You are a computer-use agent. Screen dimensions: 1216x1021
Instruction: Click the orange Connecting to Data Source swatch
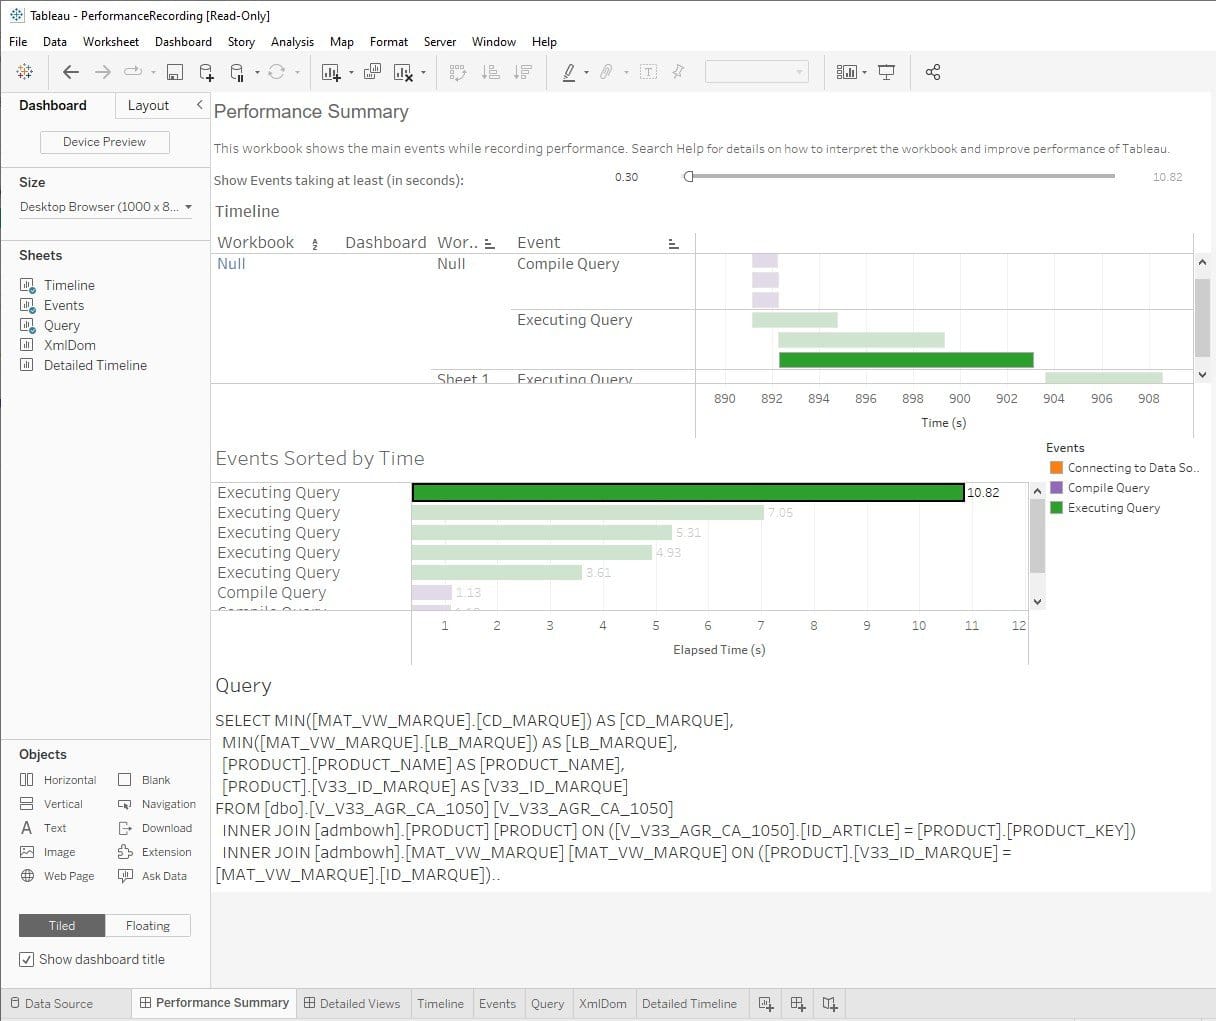(x=1056, y=467)
